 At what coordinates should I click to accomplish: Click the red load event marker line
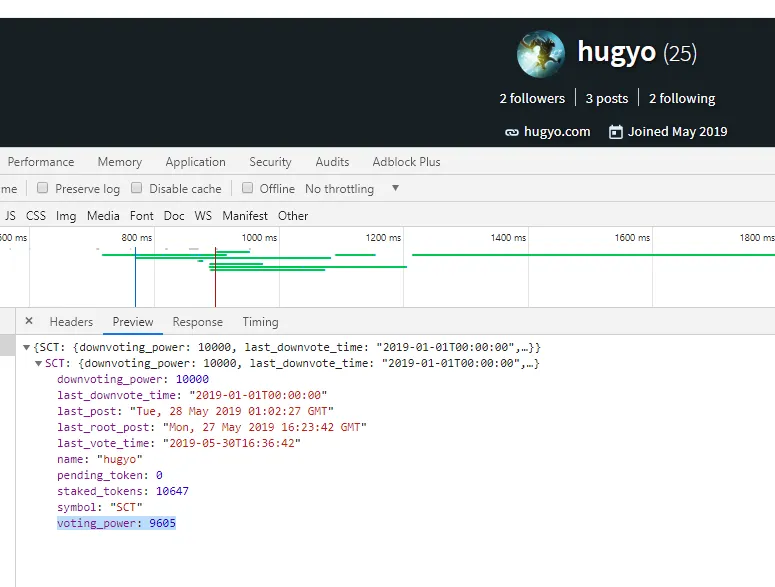[x=215, y=277]
